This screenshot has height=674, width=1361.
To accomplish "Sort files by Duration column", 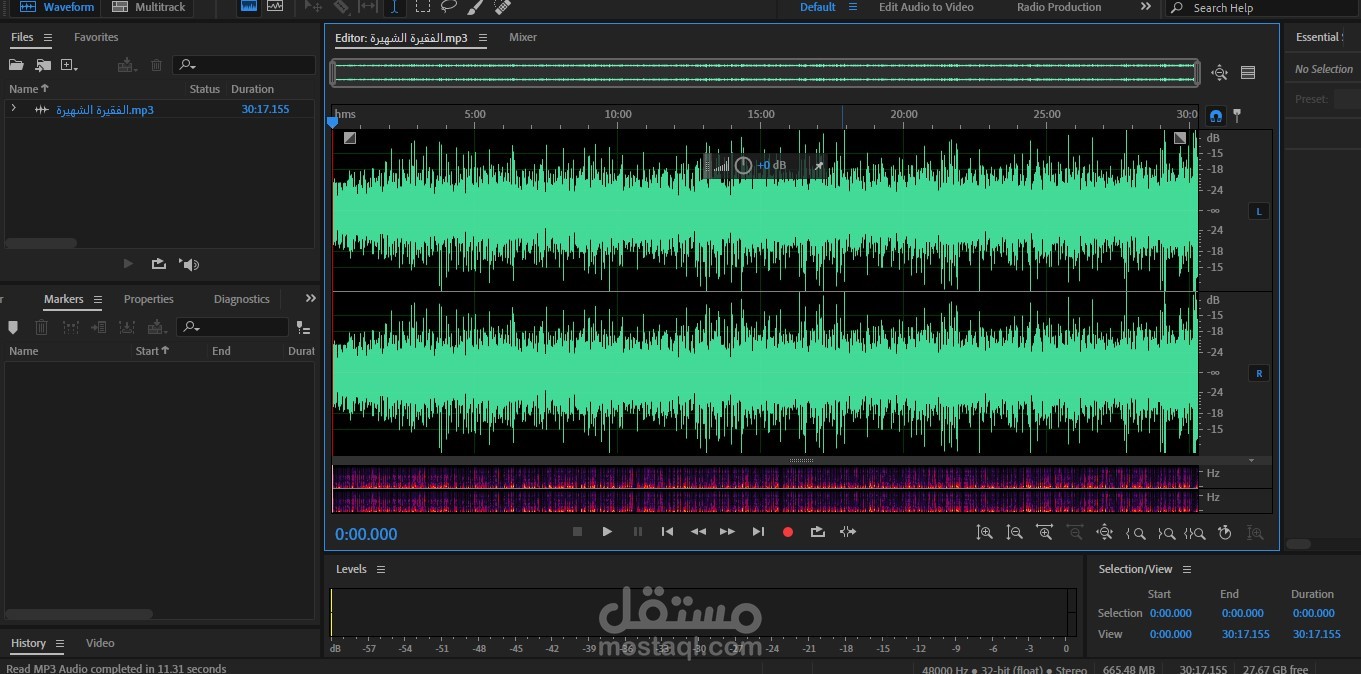I will (x=252, y=89).
